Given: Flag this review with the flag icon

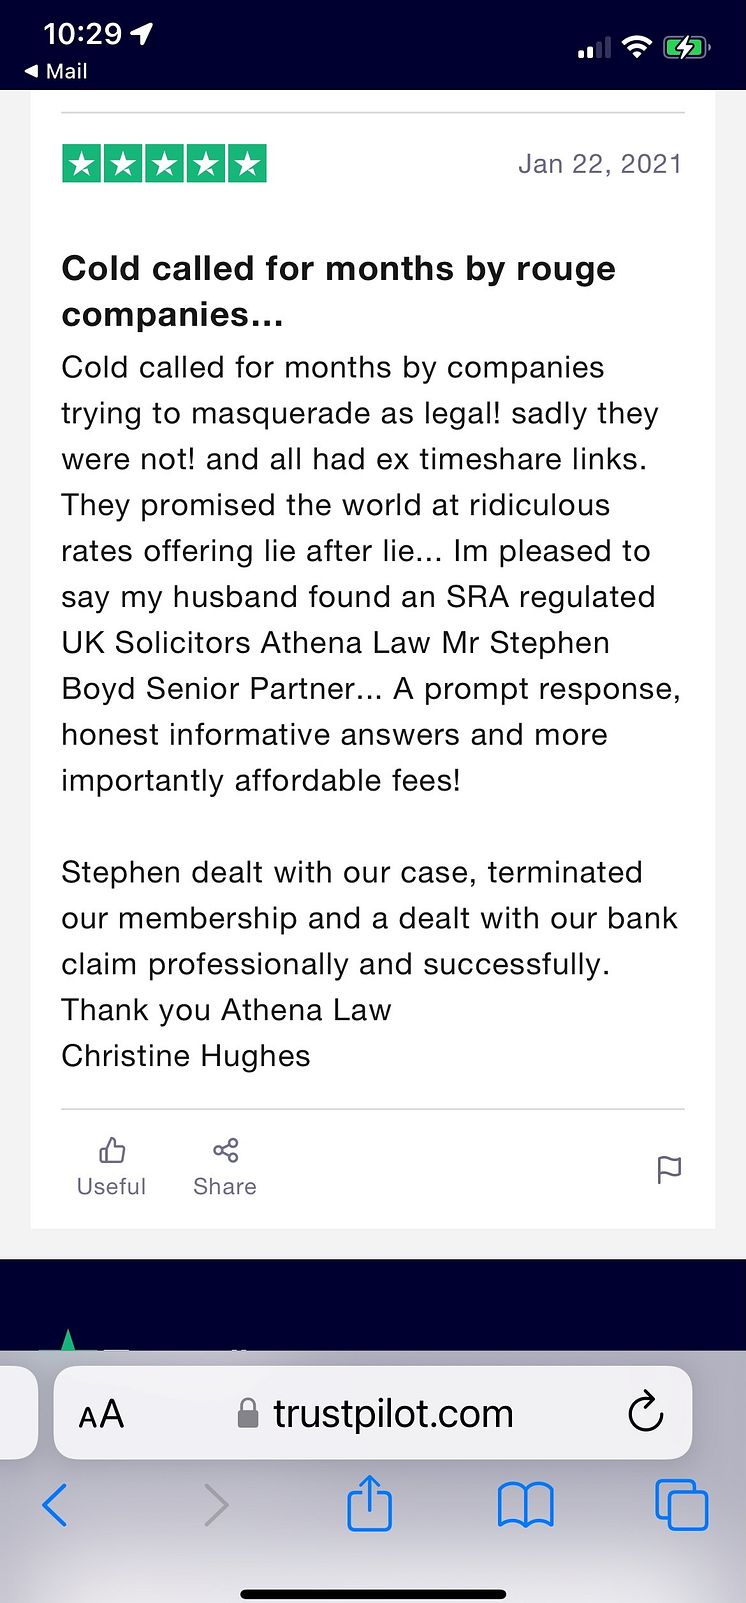Looking at the screenshot, I should coord(669,1169).
